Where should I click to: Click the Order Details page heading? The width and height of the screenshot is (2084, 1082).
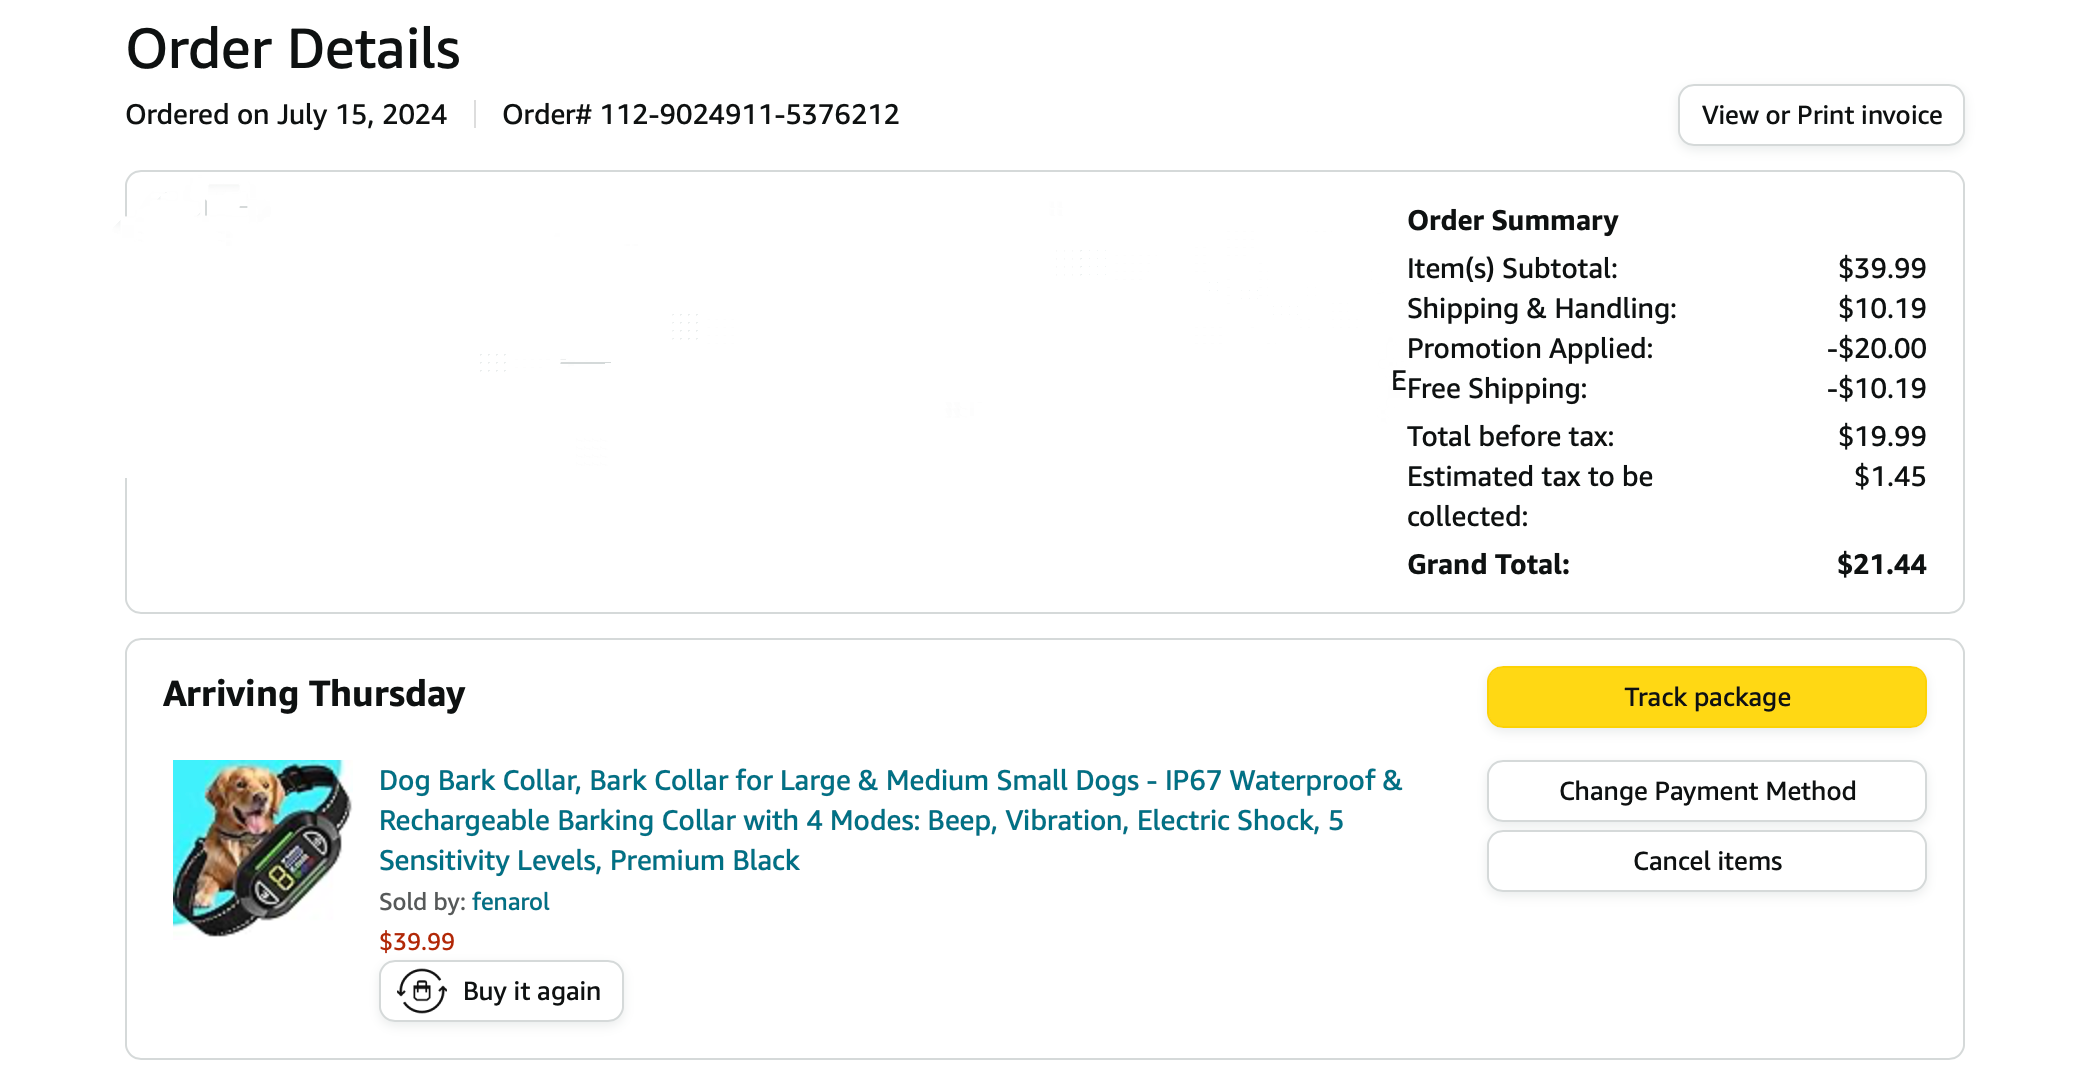293,49
